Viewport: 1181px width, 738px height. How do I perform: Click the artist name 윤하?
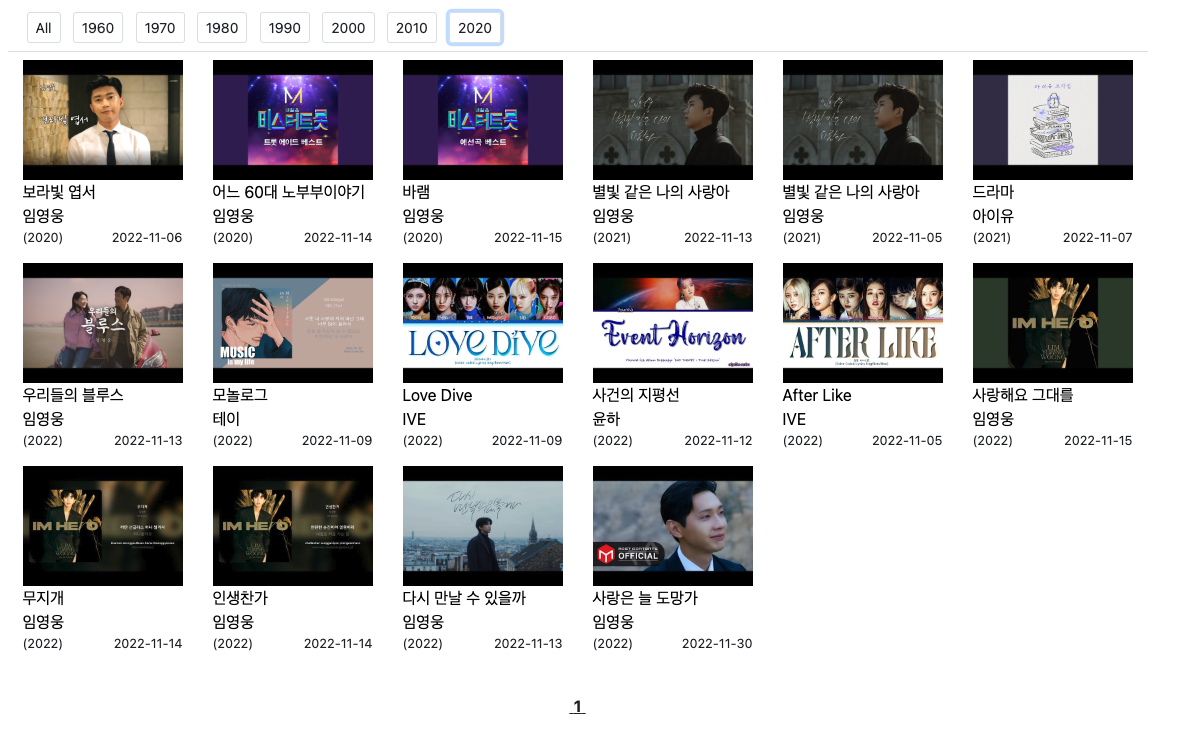[606, 419]
